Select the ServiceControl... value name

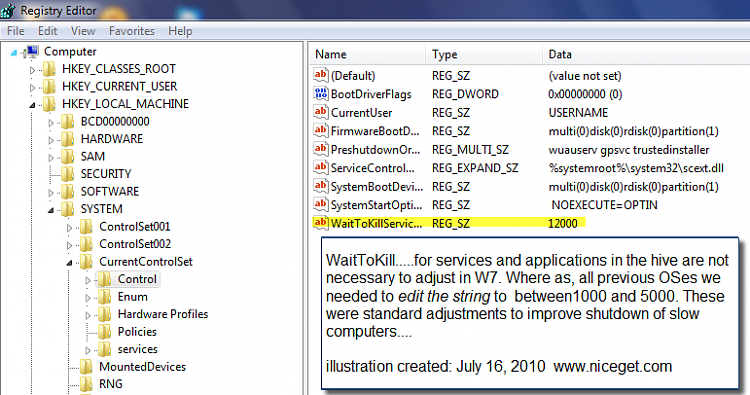373,168
